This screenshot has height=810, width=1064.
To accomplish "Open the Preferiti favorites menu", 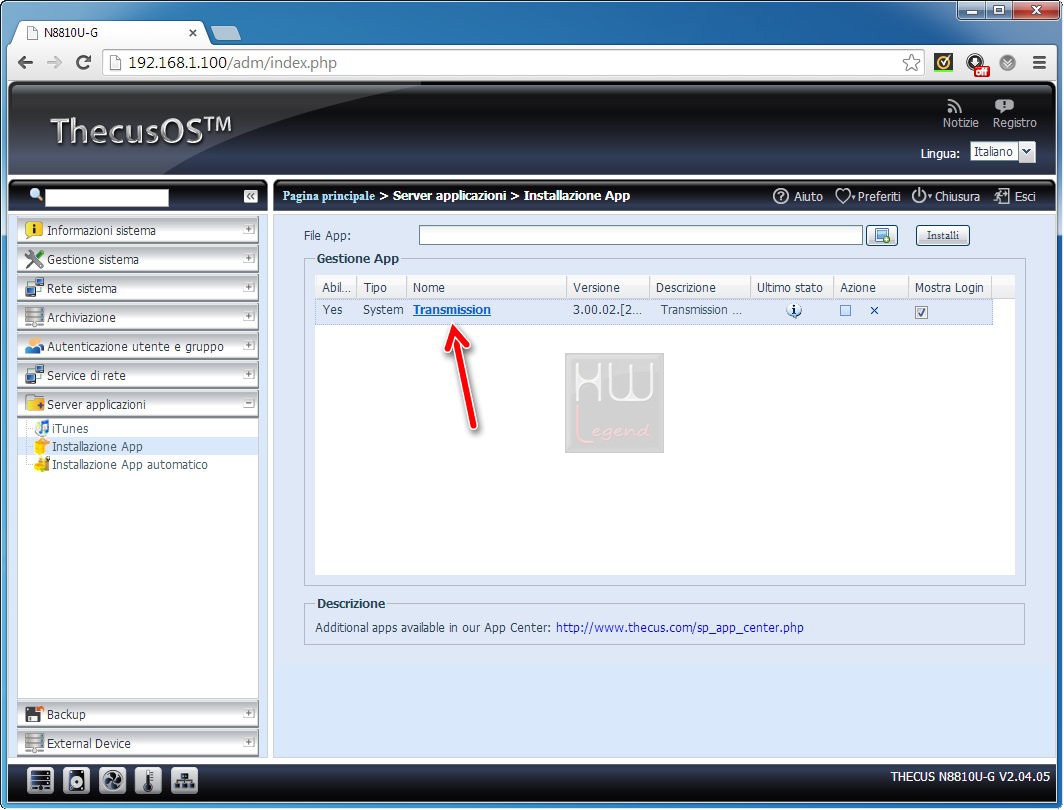I will 868,196.
